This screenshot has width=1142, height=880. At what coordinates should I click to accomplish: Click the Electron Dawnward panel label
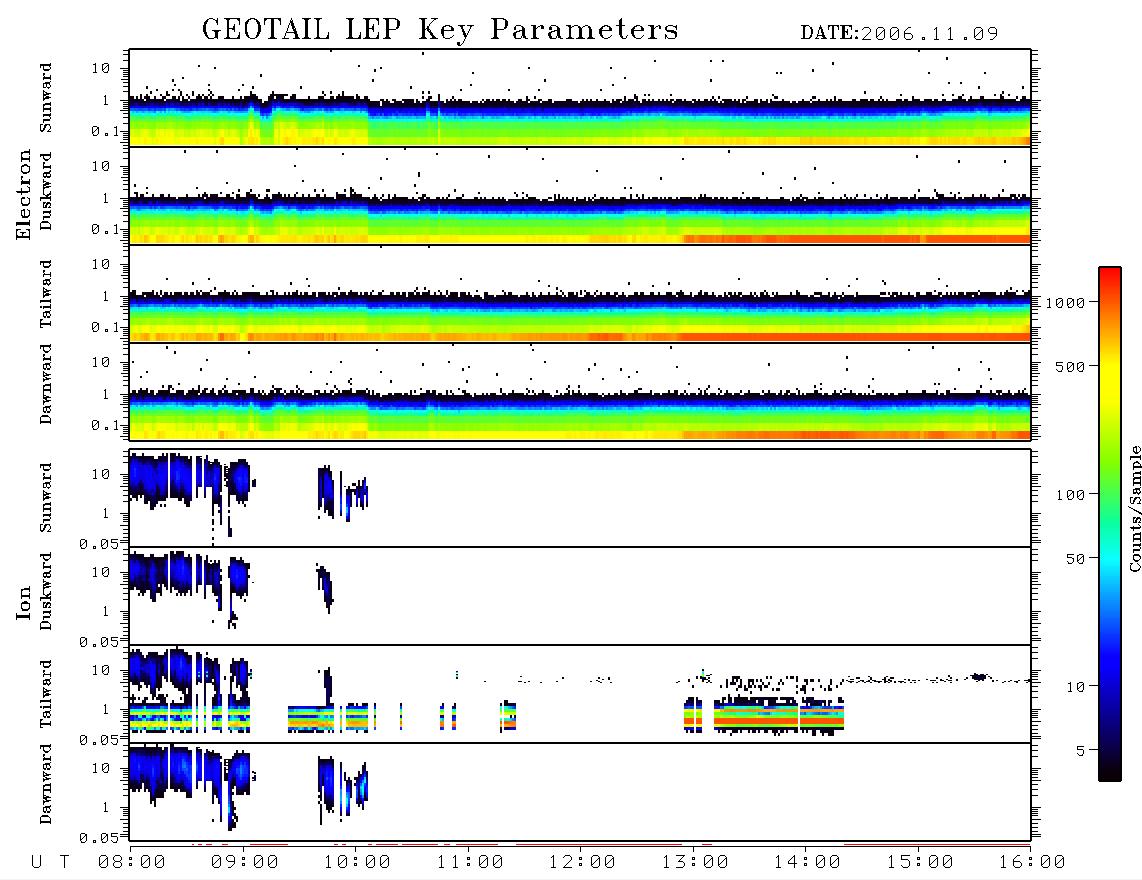[x=46, y=384]
